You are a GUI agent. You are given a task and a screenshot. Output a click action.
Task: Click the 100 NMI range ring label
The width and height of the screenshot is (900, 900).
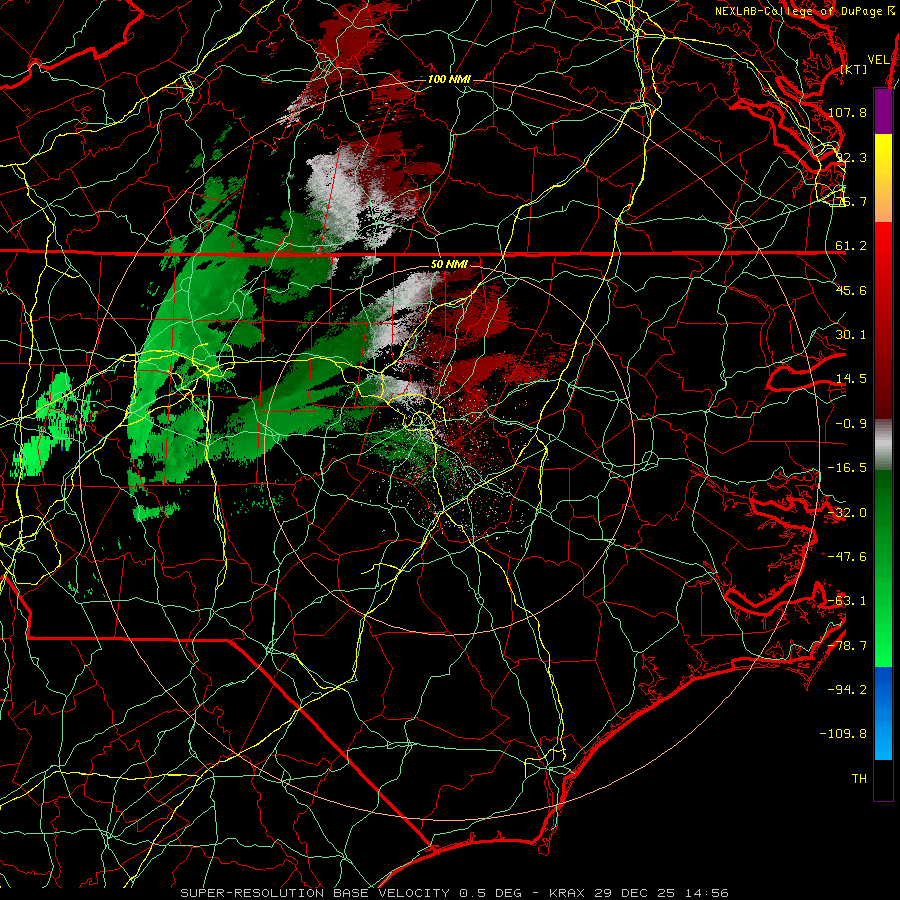tap(449, 79)
